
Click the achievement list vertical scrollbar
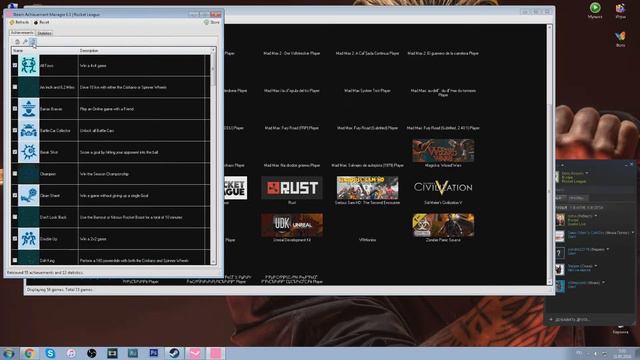coord(213,156)
